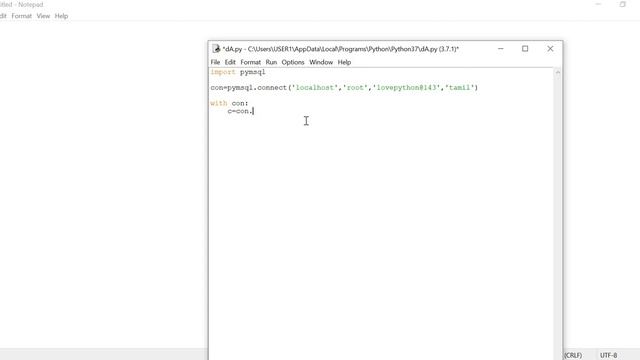The image size is (640, 360).
Task: Close the IDLE dA.py window
Action: [550, 49]
